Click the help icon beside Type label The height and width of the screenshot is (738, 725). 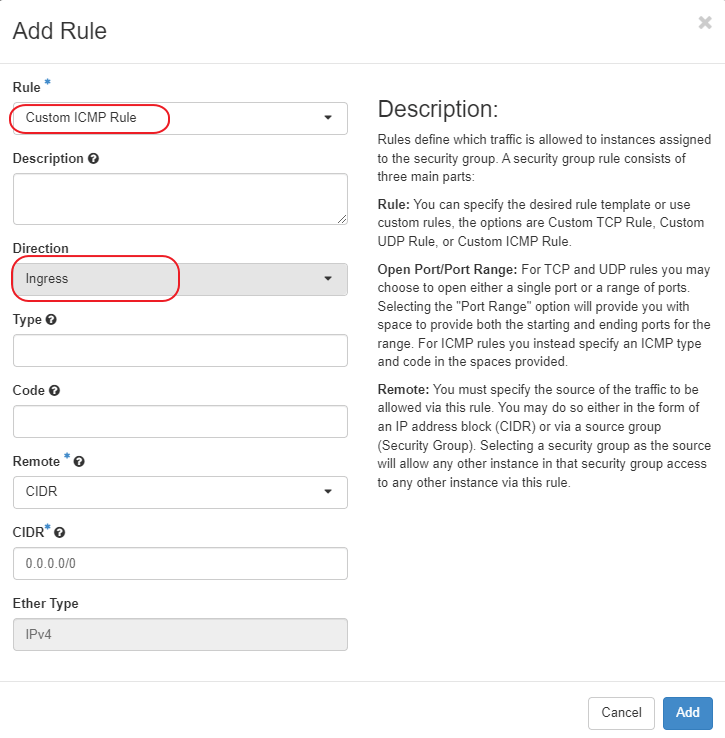click(x=51, y=320)
